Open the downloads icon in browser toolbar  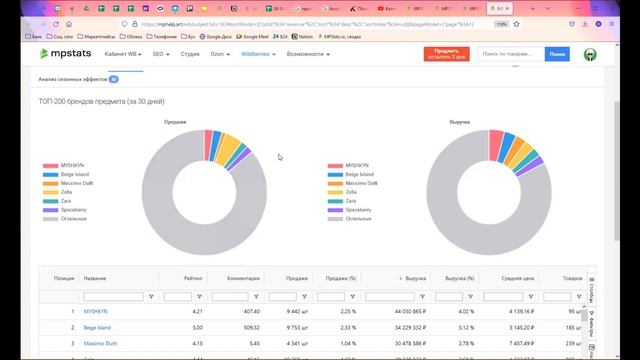coord(585,24)
